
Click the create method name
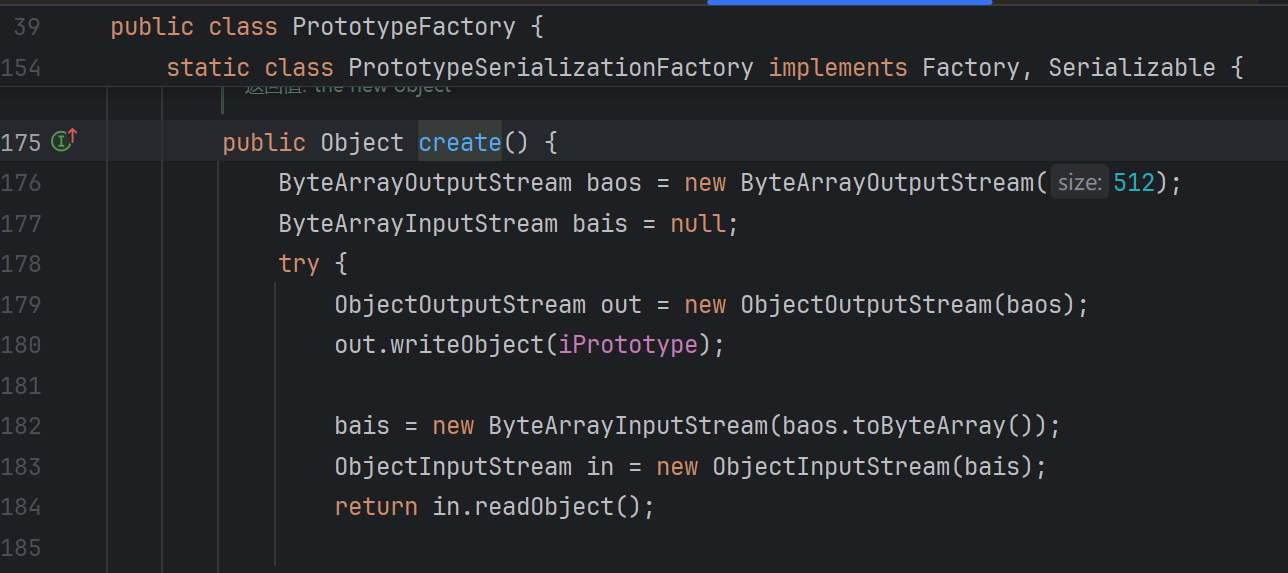(x=459, y=143)
